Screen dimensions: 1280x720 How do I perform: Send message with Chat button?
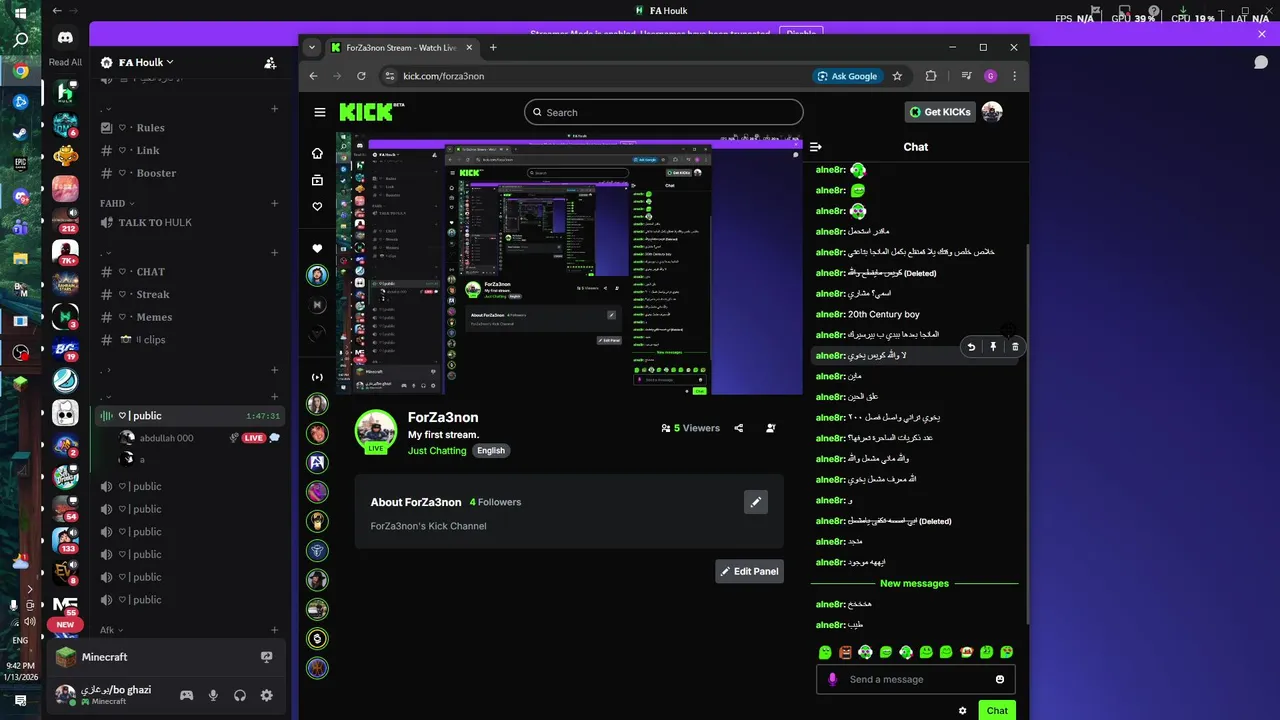tap(997, 711)
